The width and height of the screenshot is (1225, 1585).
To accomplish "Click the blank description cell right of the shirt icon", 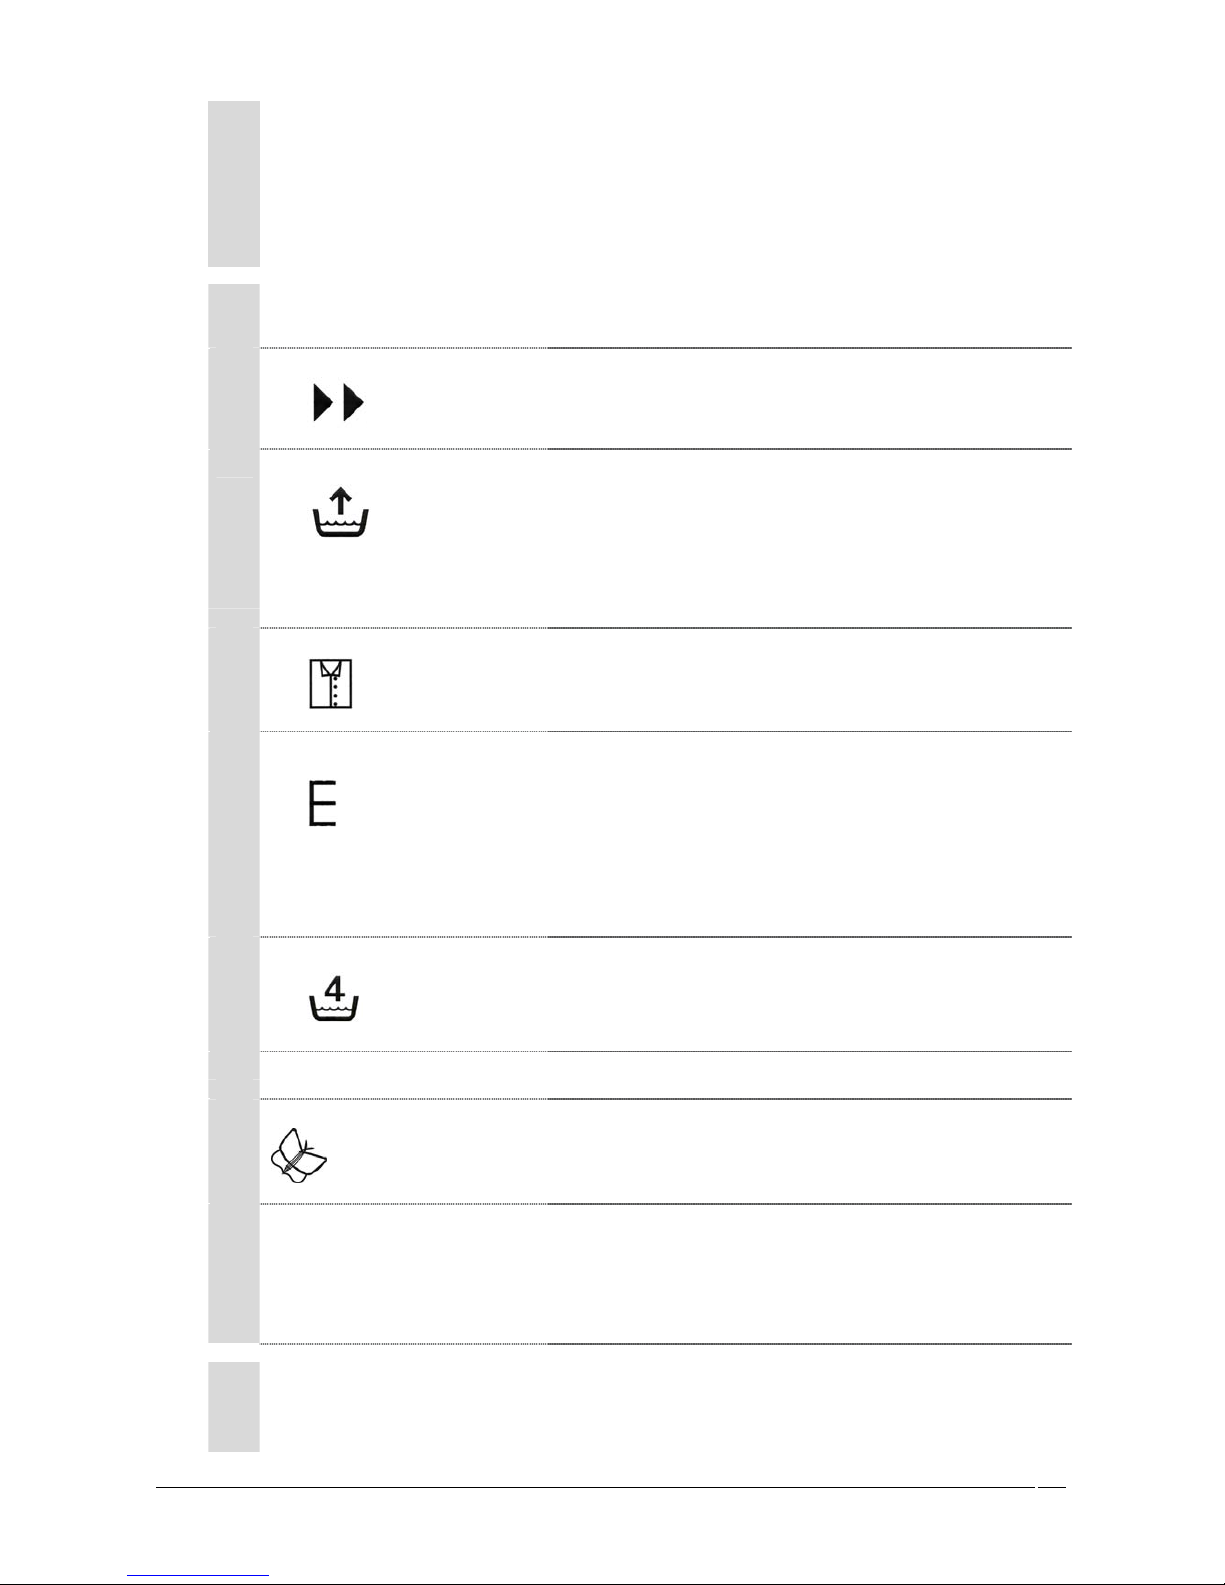I will coord(809,680).
